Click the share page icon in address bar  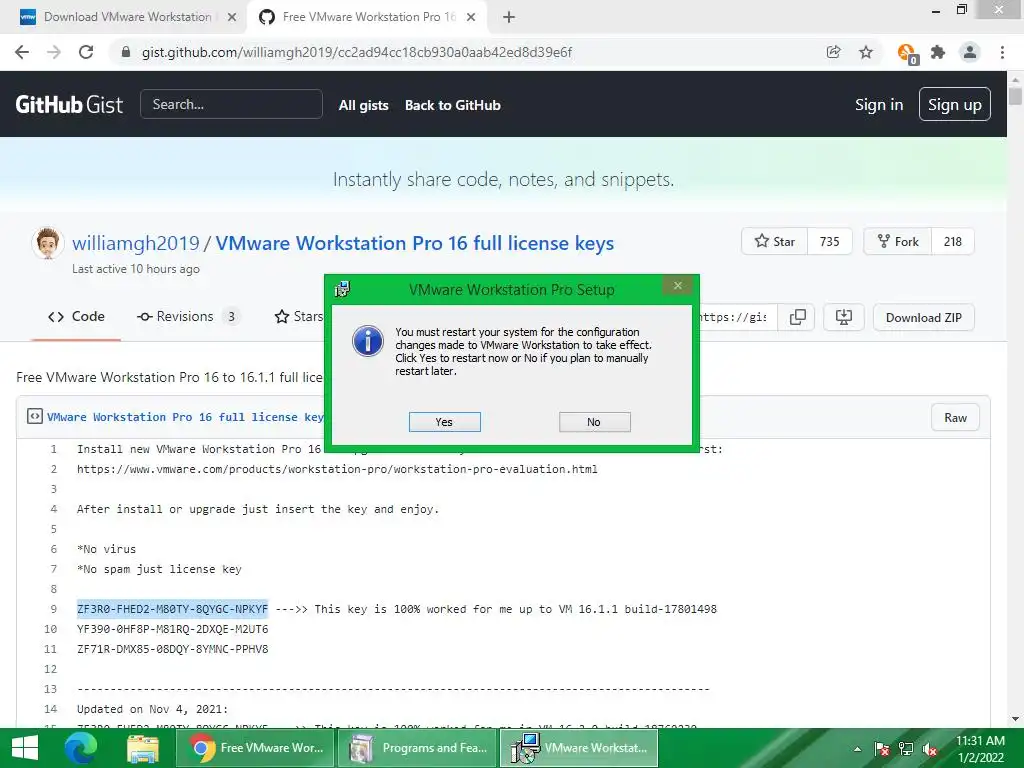click(833, 52)
